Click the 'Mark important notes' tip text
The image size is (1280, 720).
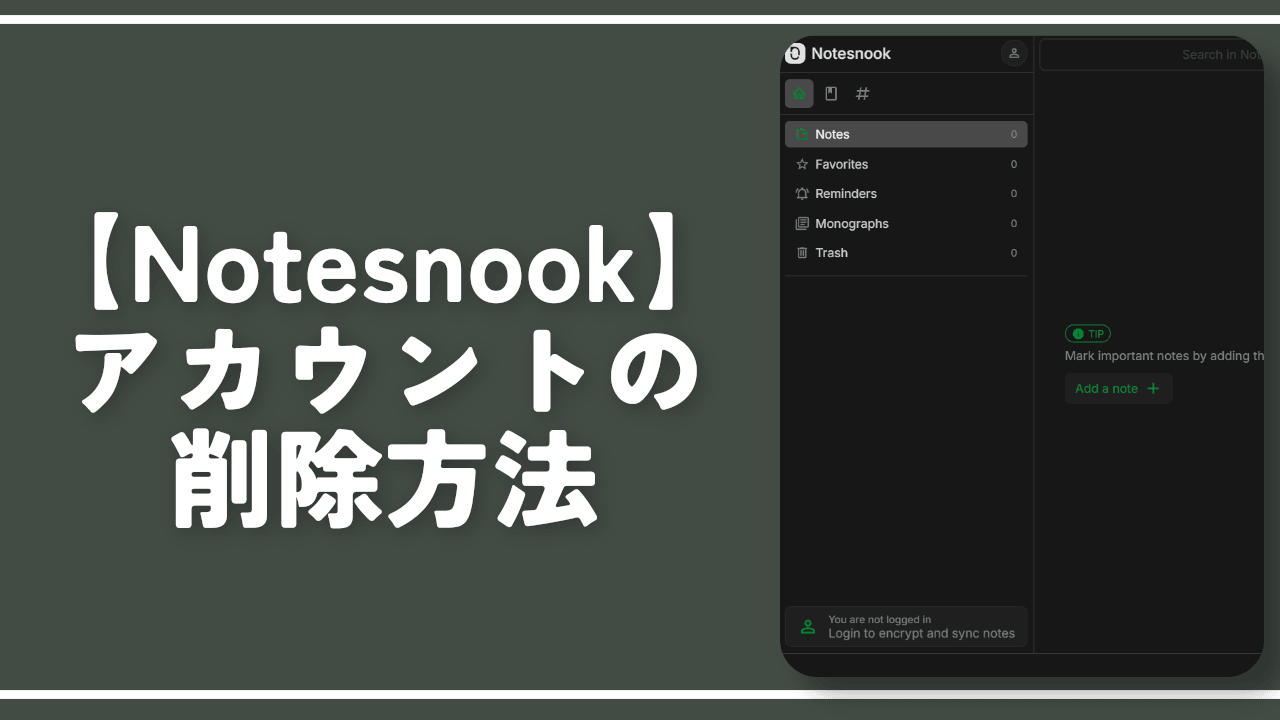coord(1164,356)
